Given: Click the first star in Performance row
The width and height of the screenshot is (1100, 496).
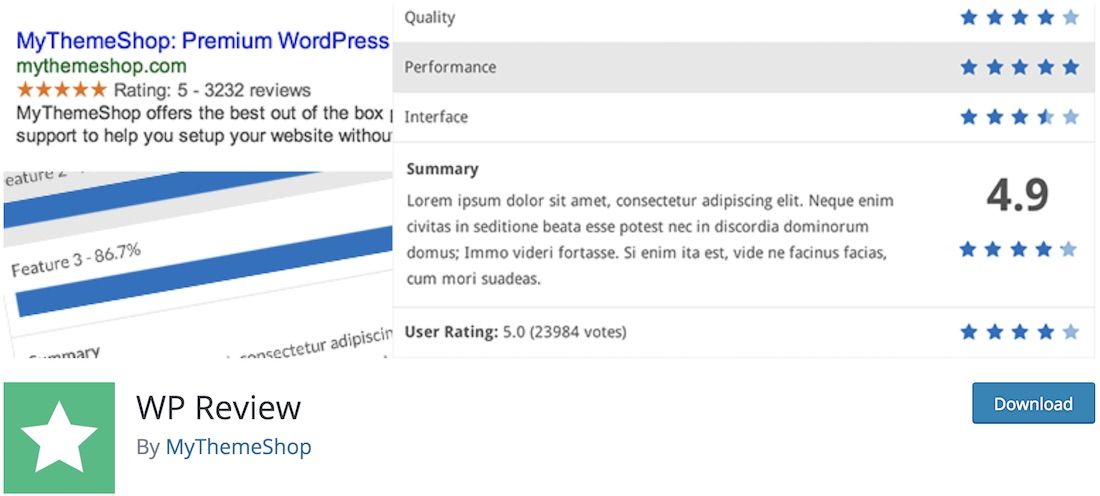Looking at the screenshot, I should (969, 67).
